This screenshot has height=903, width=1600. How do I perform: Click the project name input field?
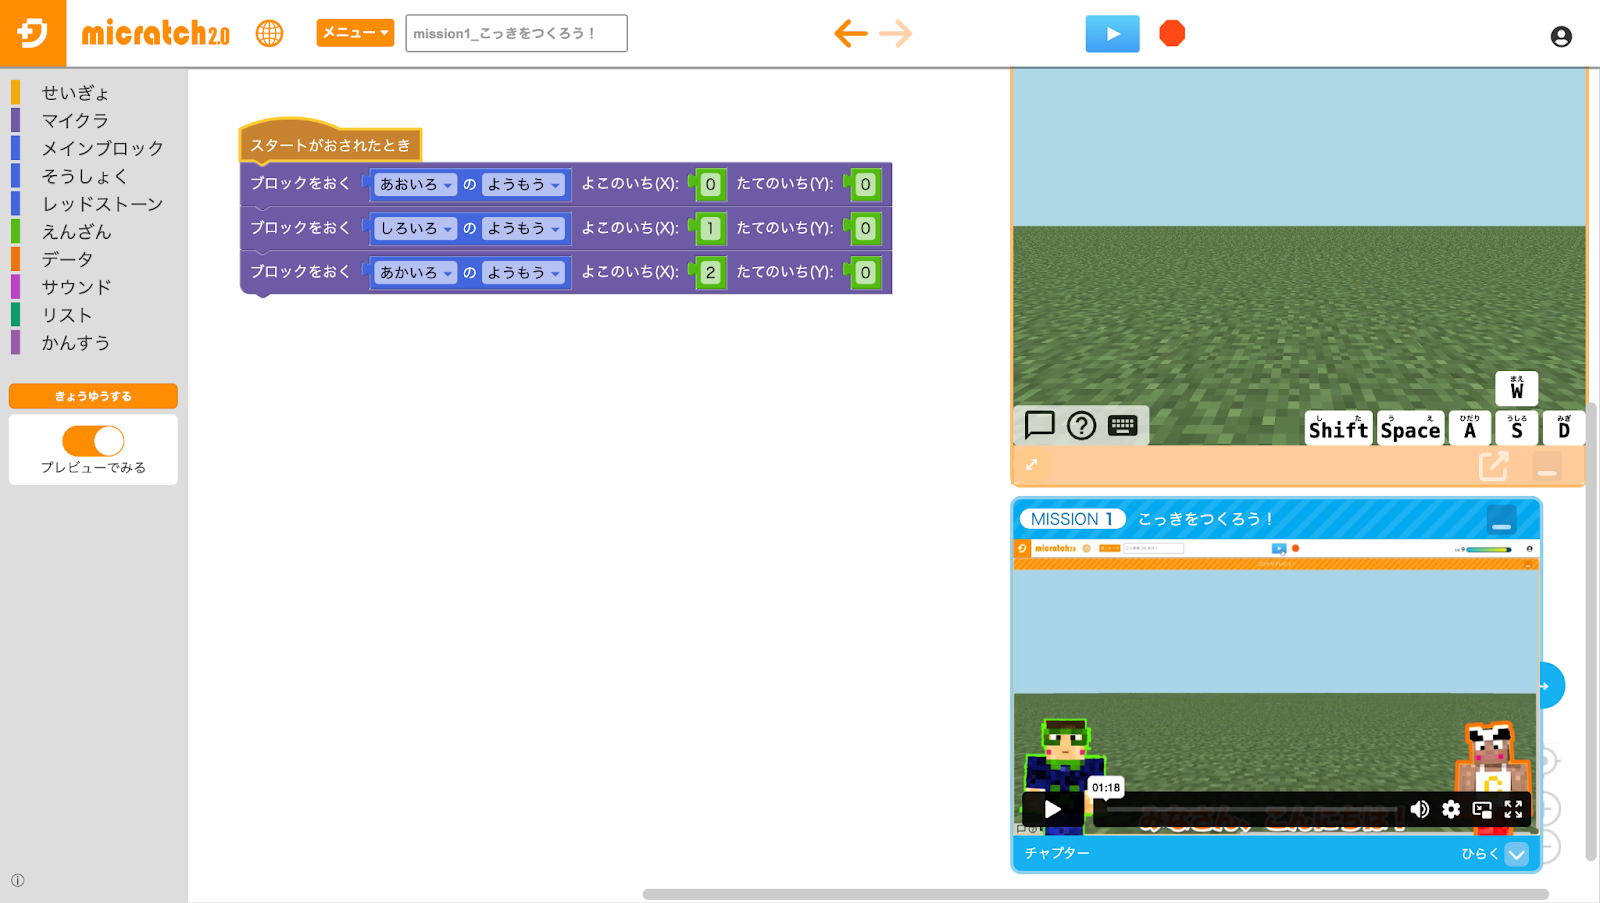[x=516, y=34]
